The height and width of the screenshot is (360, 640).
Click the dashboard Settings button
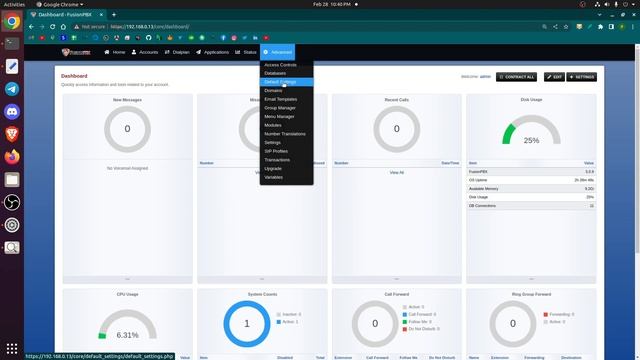coord(582,77)
